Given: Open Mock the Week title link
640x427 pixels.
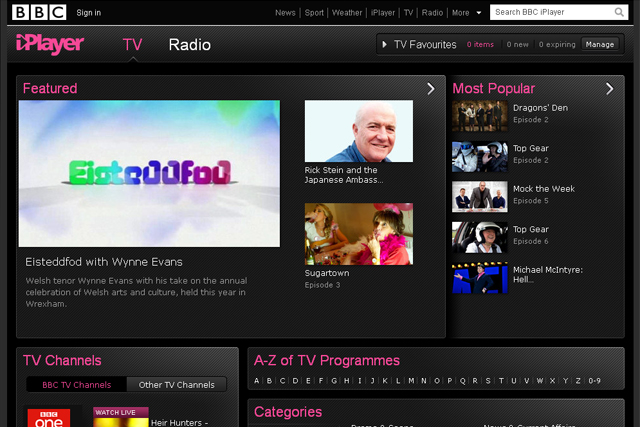Looking at the screenshot, I should point(544,189).
